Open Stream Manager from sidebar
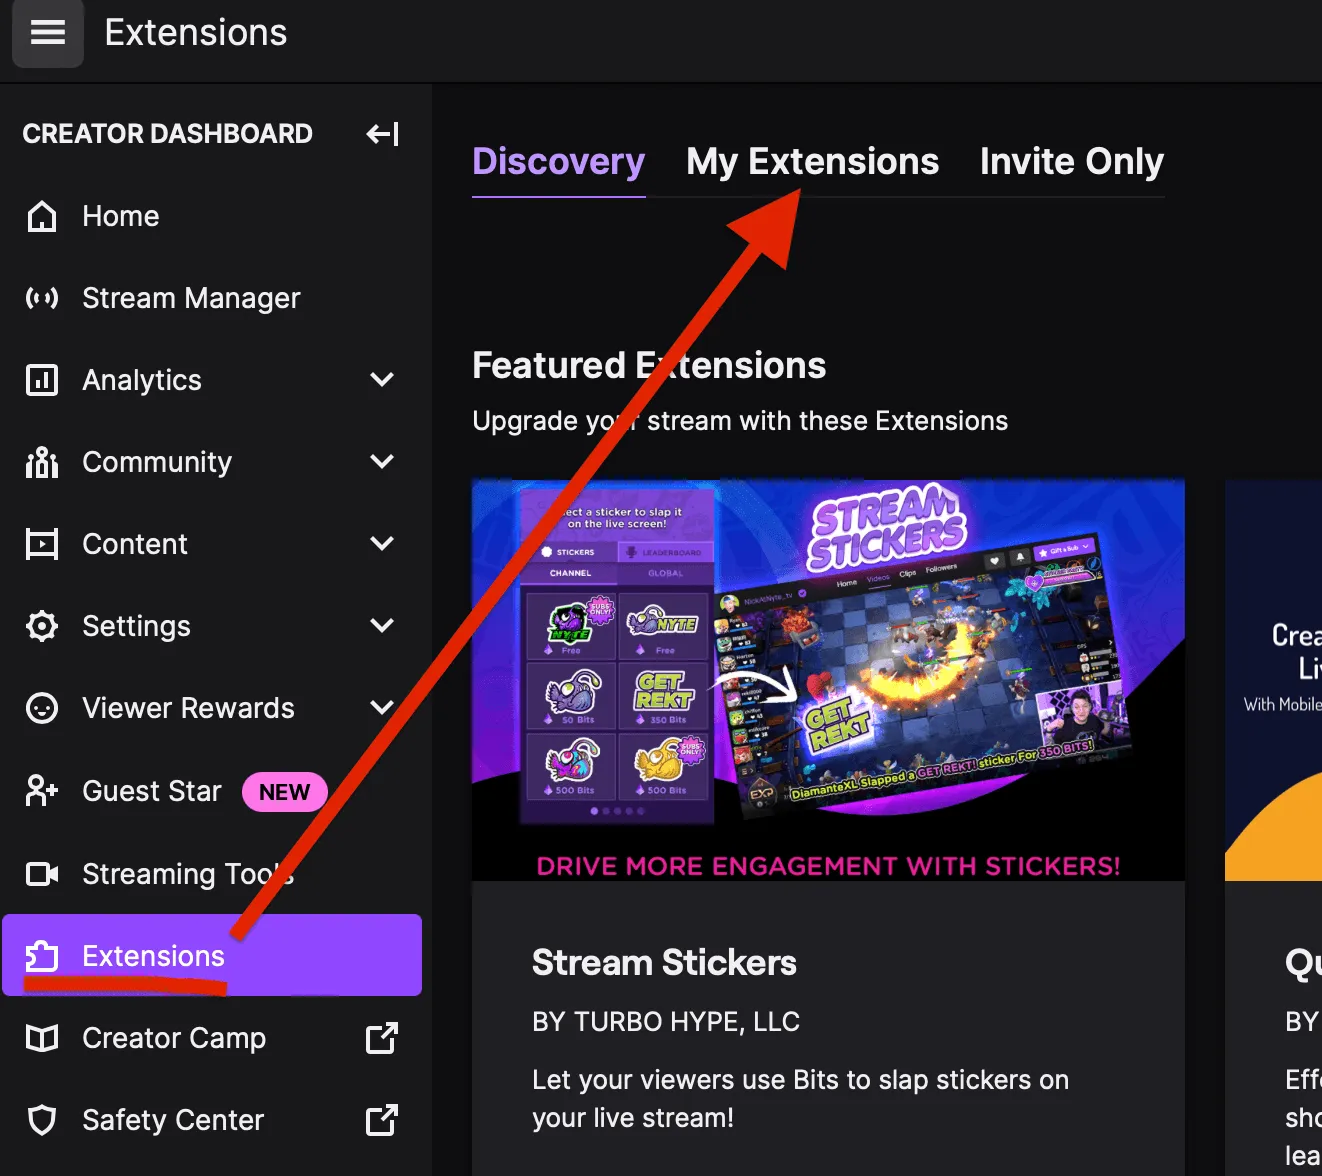This screenshot has width=1322, height=1176. [x=212, y=298]
